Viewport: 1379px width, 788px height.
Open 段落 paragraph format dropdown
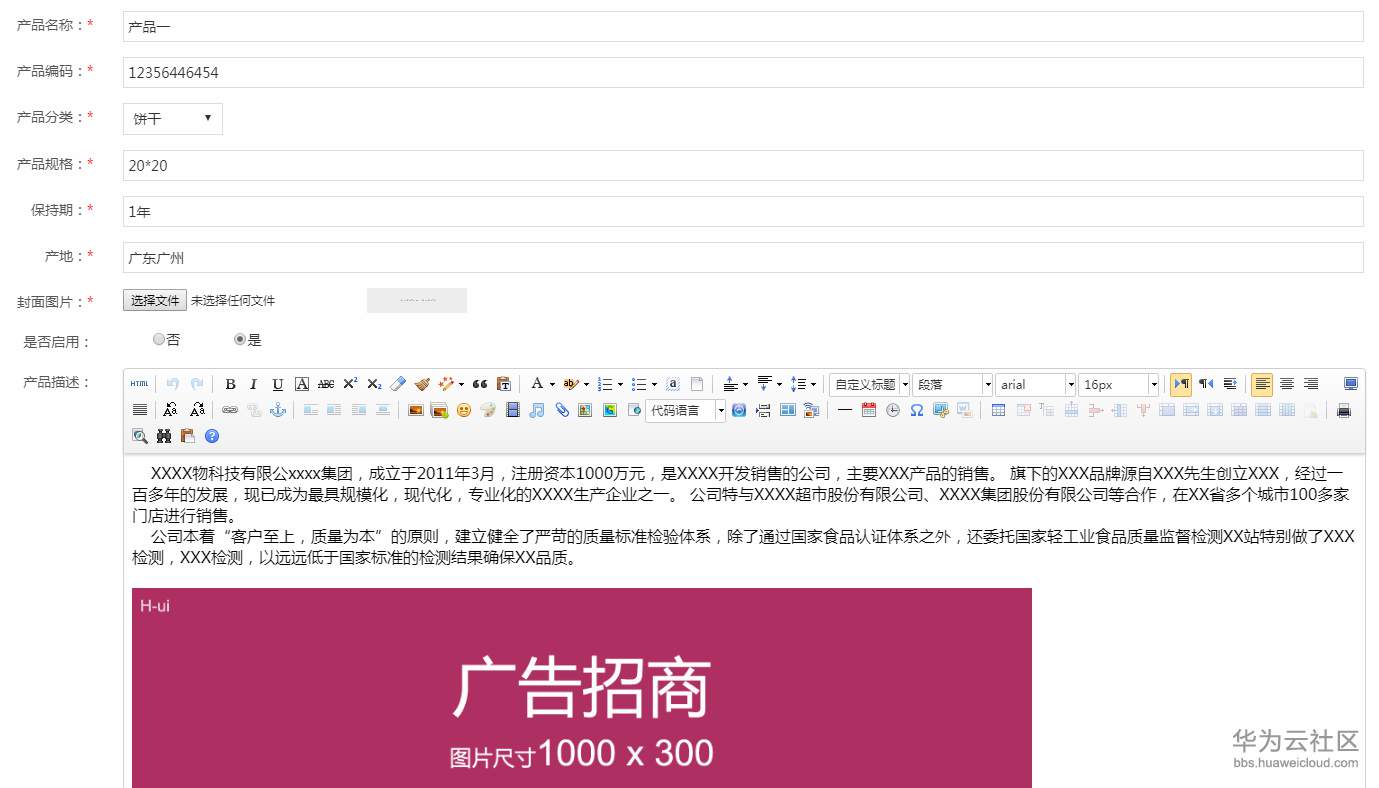click(x=953, y=384)
